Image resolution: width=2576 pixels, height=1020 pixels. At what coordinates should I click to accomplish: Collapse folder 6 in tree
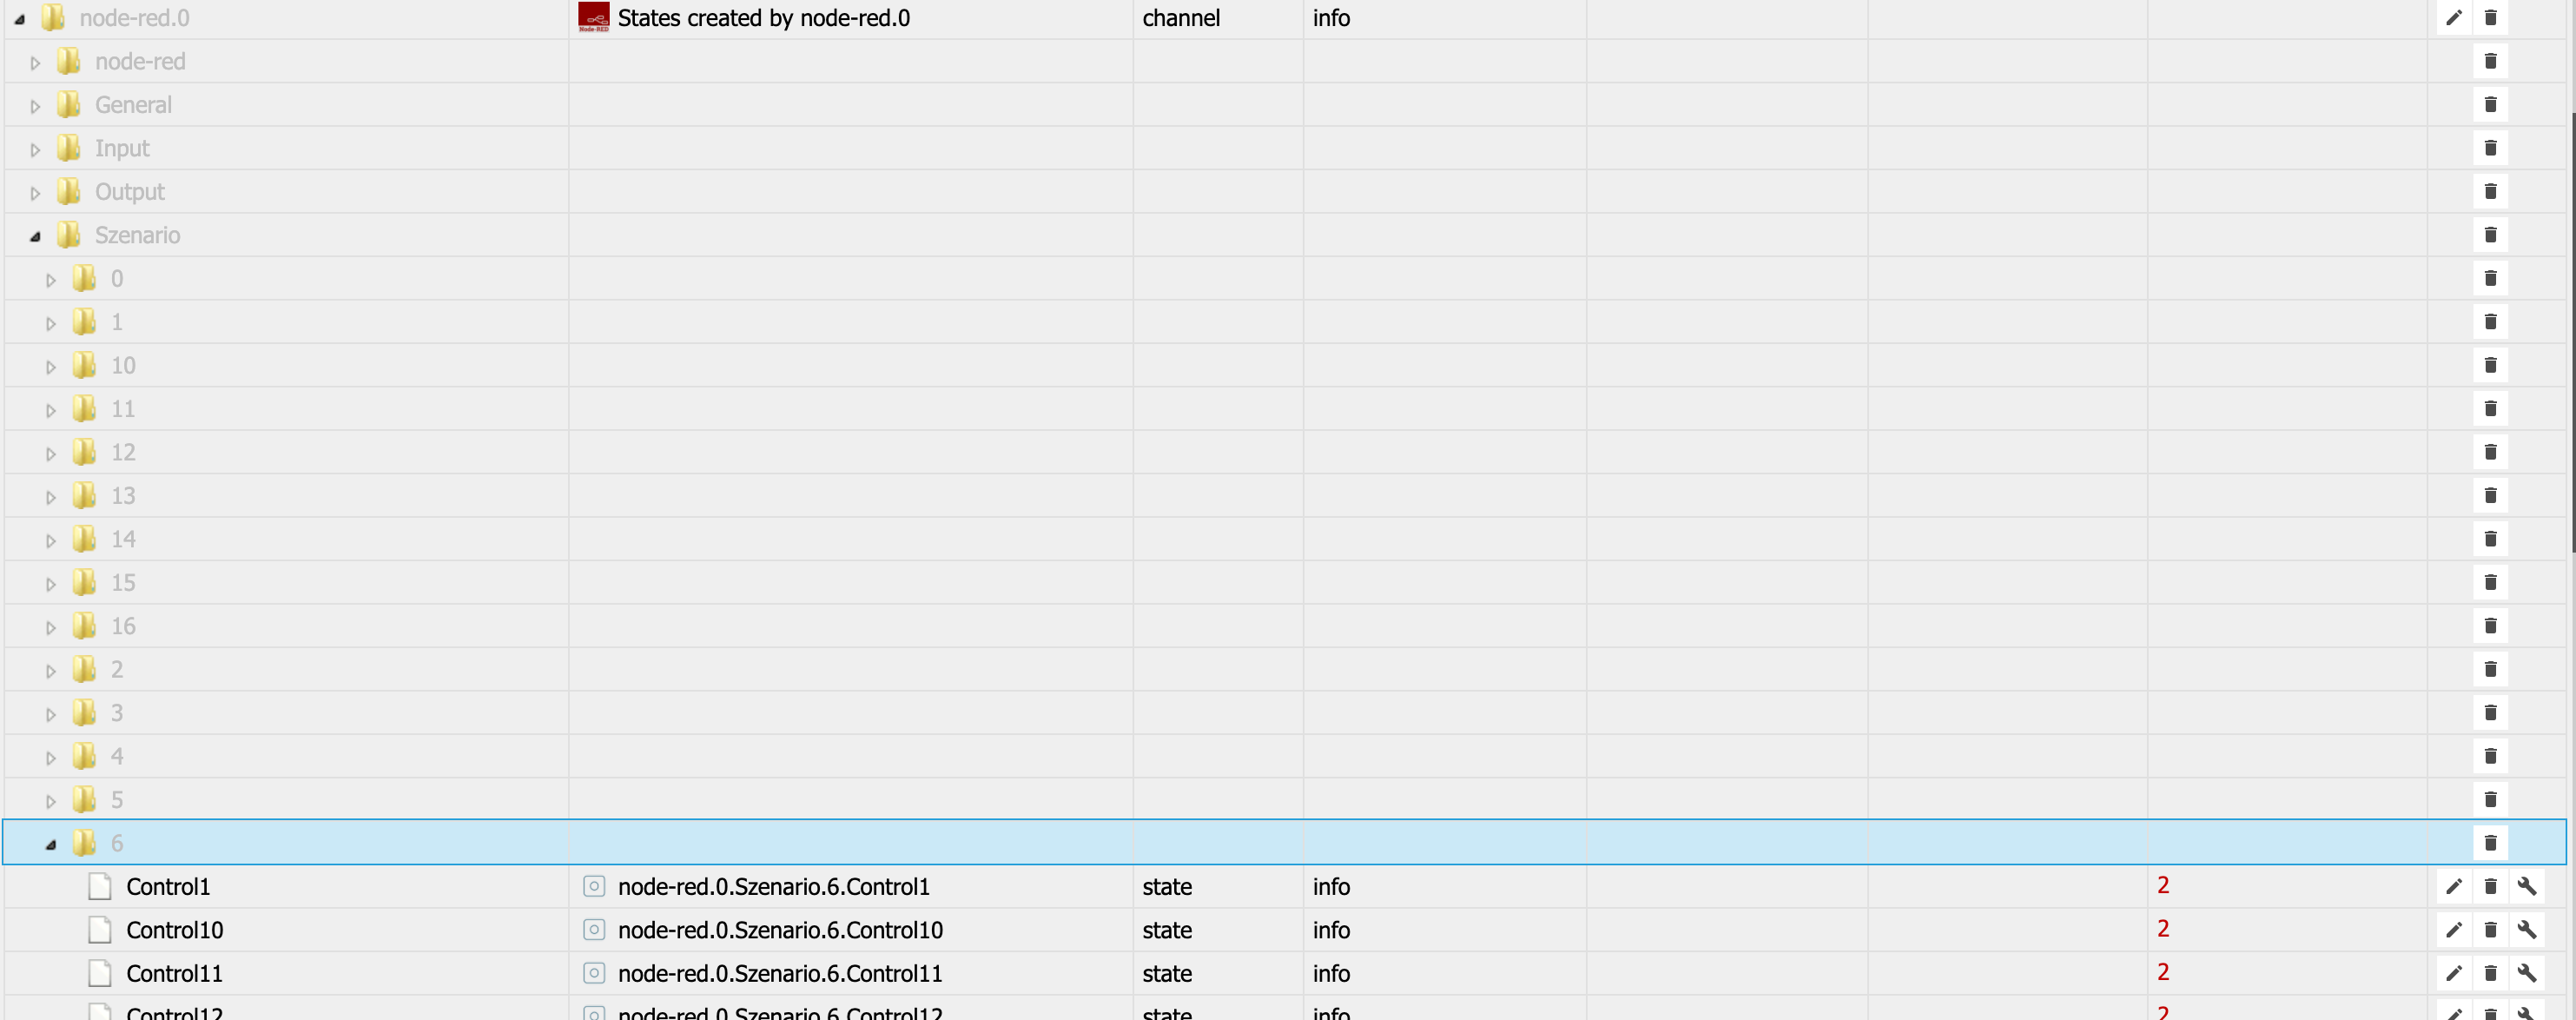coord(51,845)
